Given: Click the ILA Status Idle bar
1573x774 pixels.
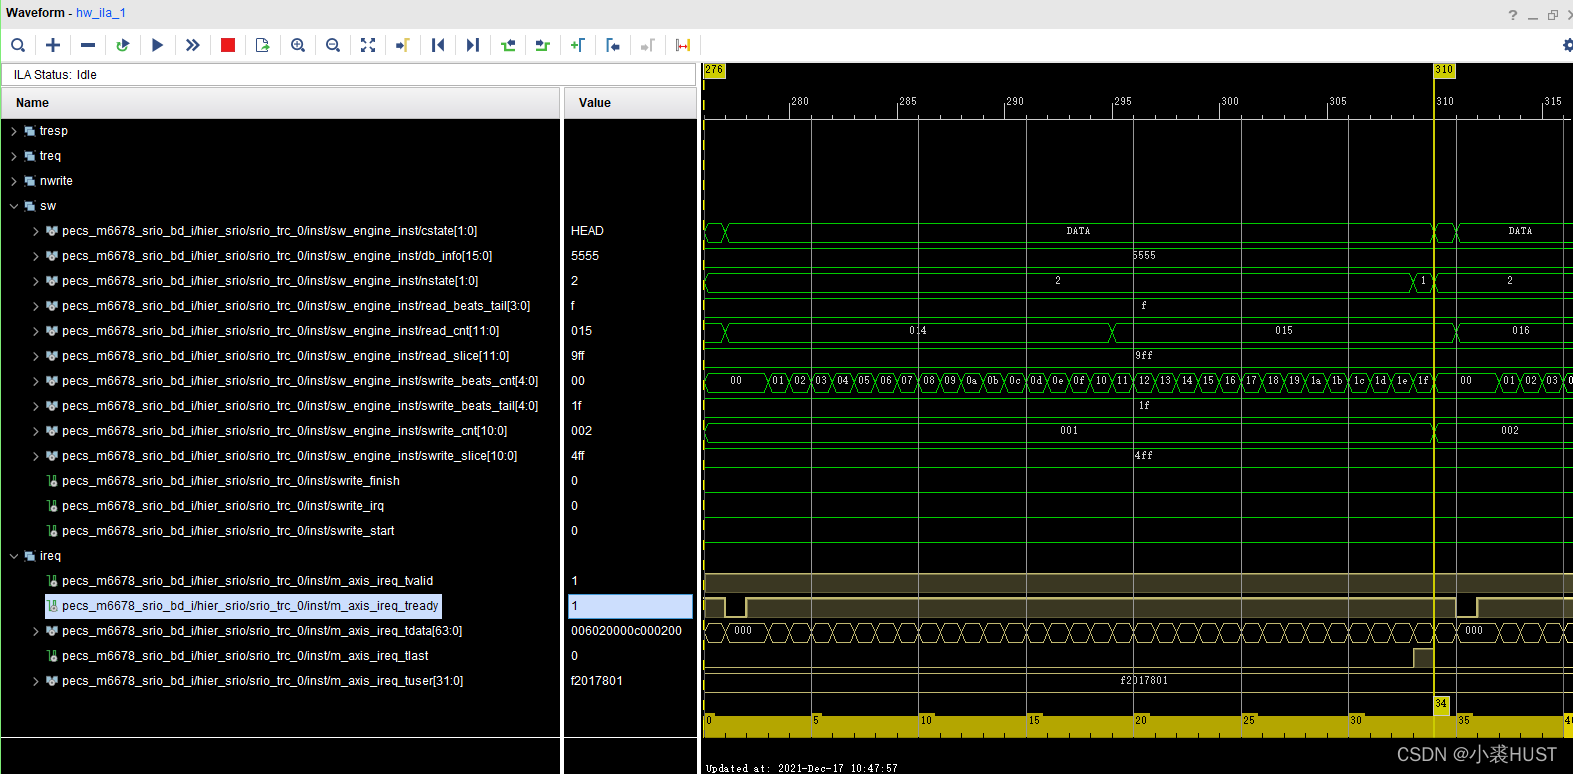Looking at the screenshot, I should pos(349,75).
